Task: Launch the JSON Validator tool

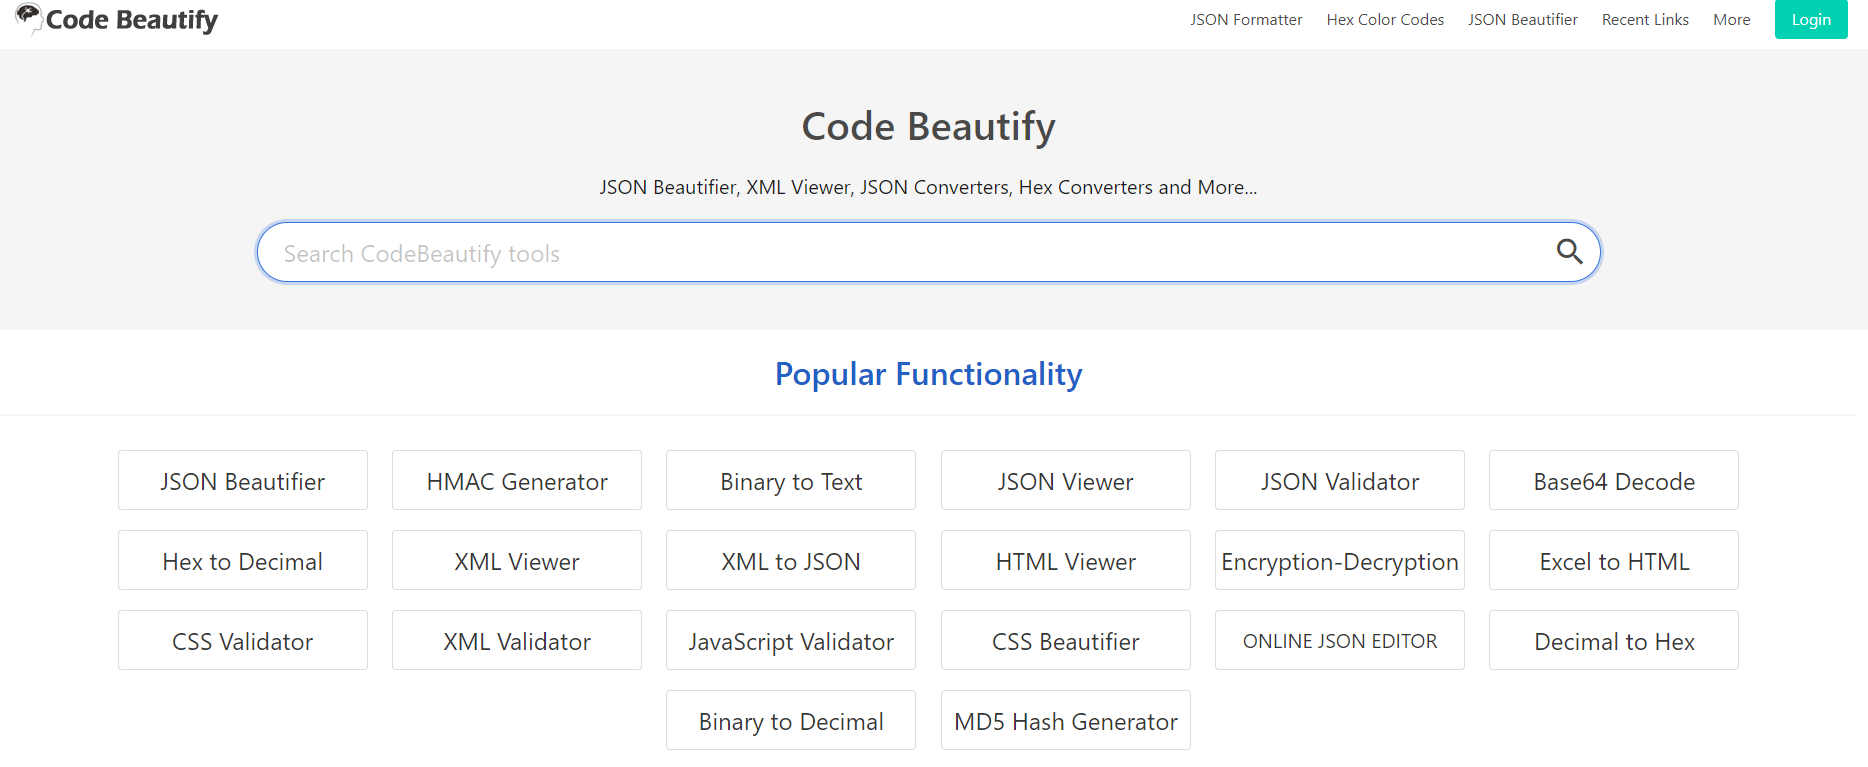Action: pos(1340,480)
